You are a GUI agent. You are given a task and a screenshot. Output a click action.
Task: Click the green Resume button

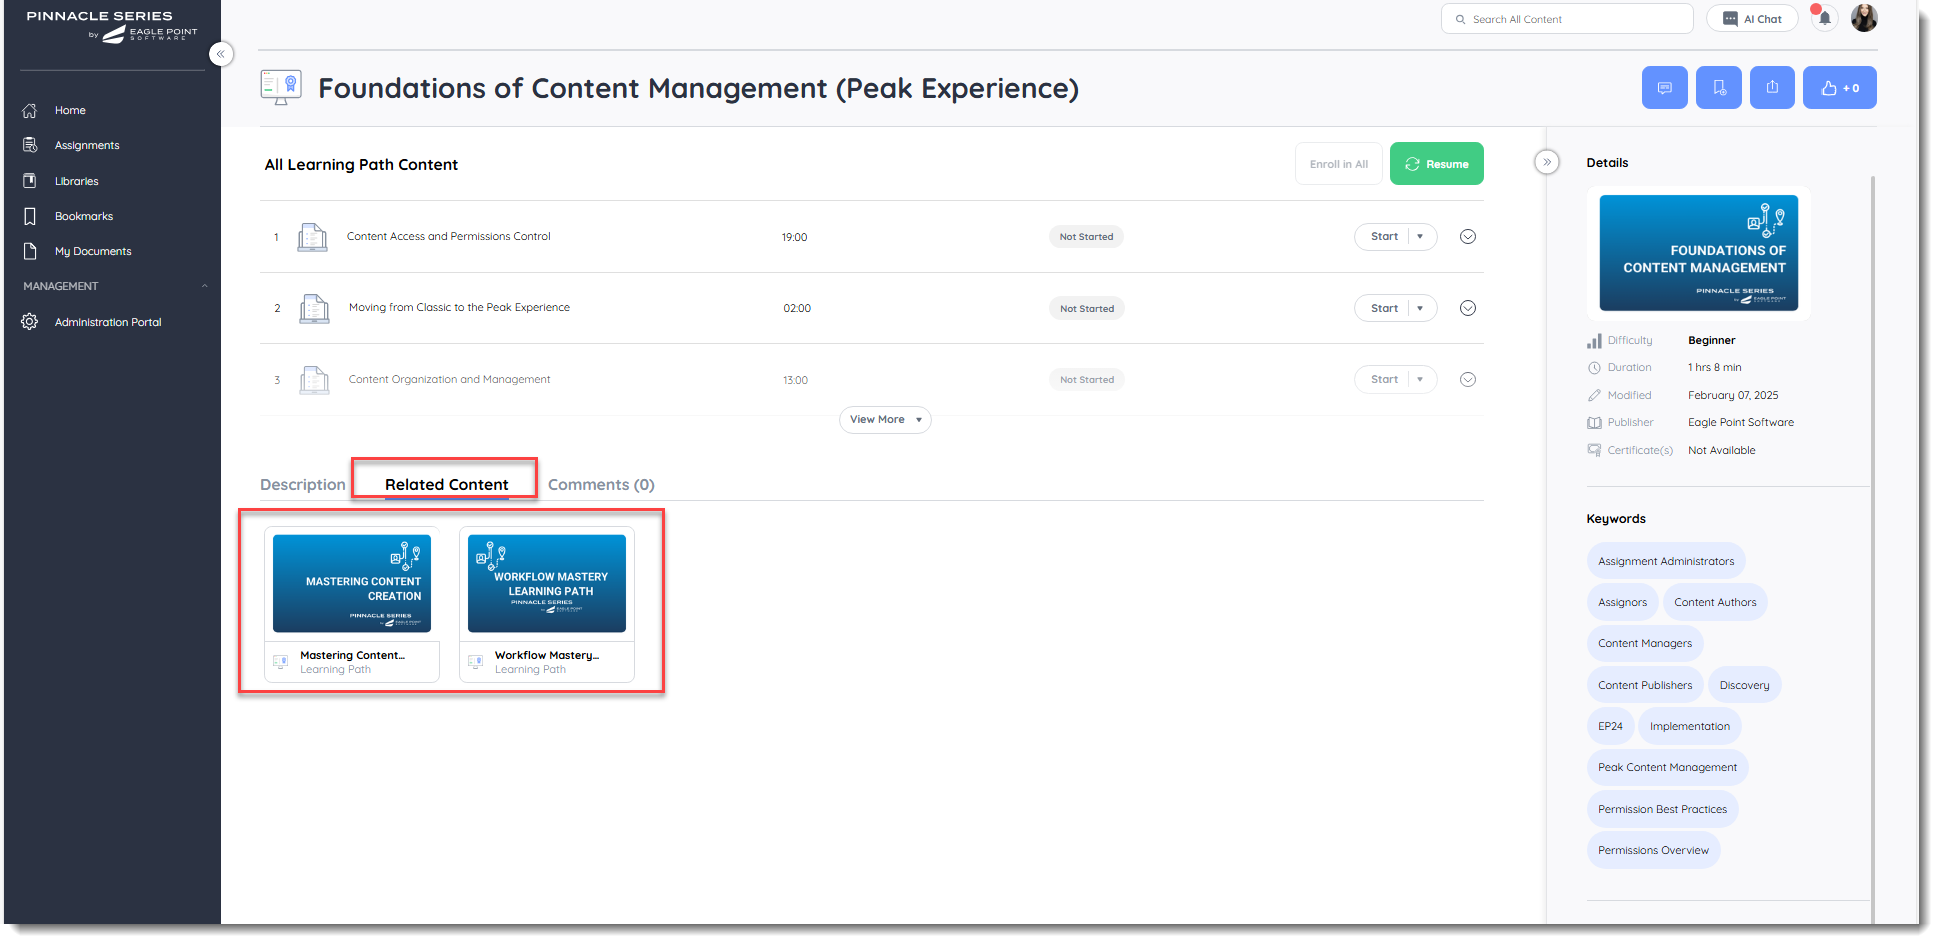pyautogui.click(x=1436, y=164)
